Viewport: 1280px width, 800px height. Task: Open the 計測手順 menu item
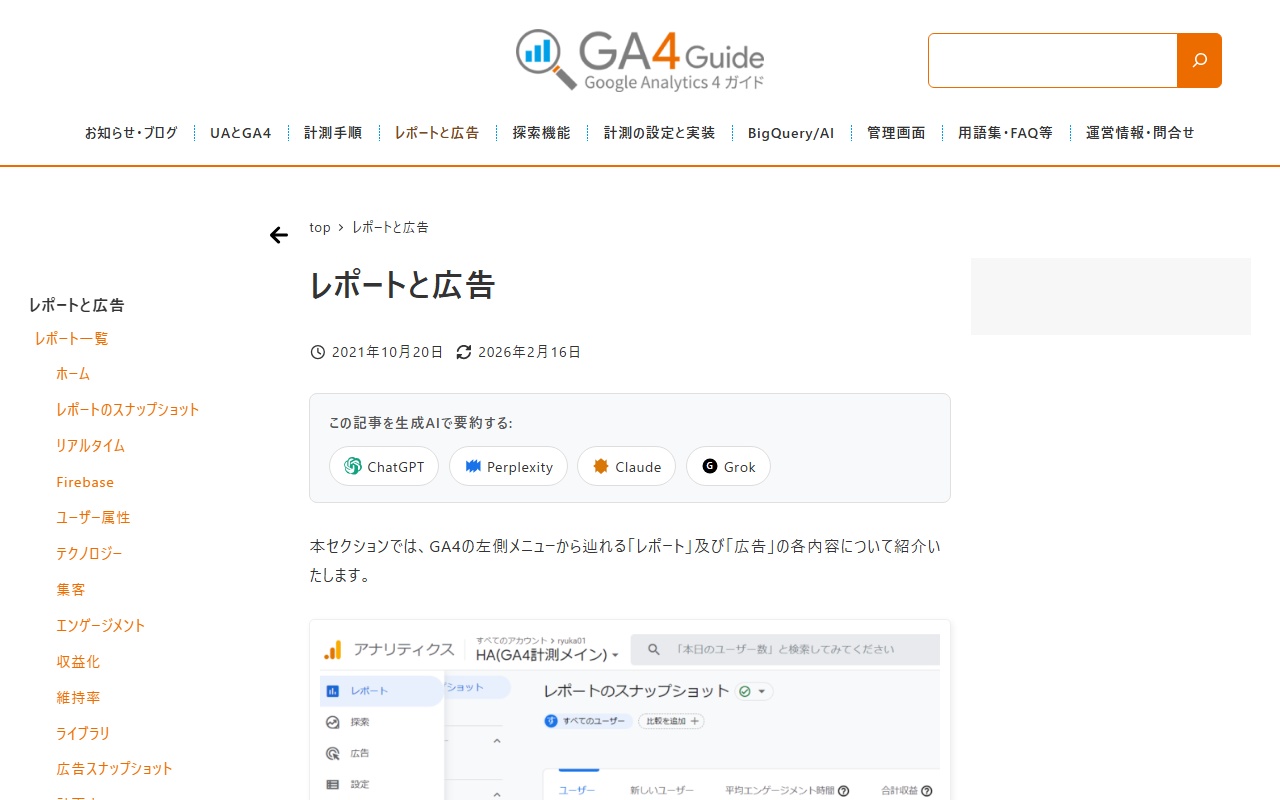click(333, 132)
